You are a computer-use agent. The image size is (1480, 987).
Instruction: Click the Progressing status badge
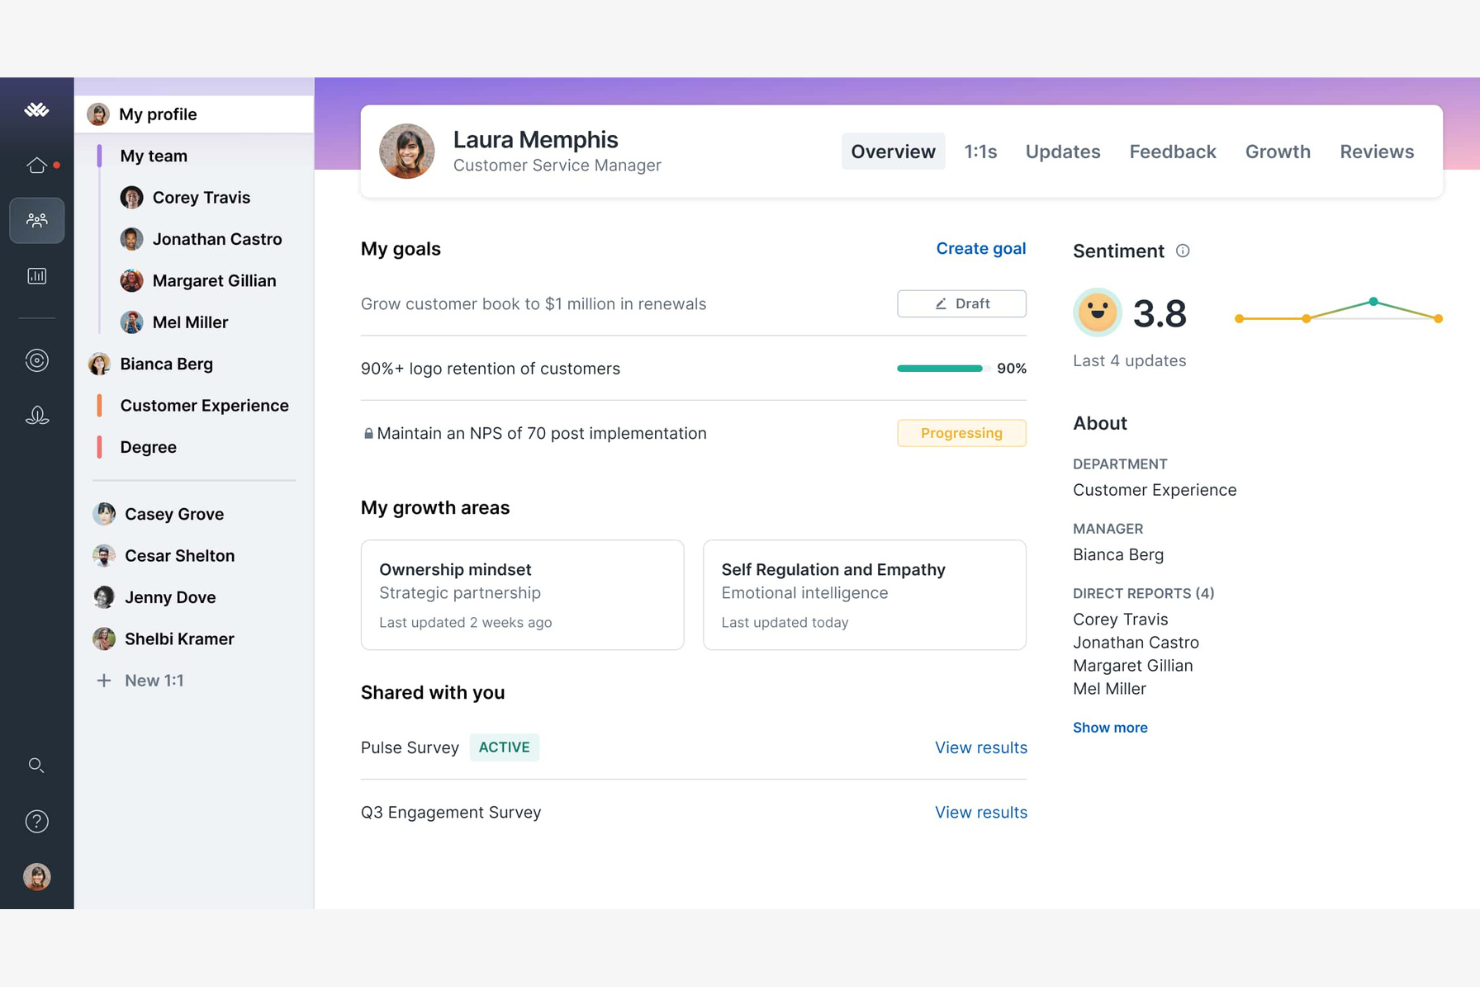(x=962, y=433)
